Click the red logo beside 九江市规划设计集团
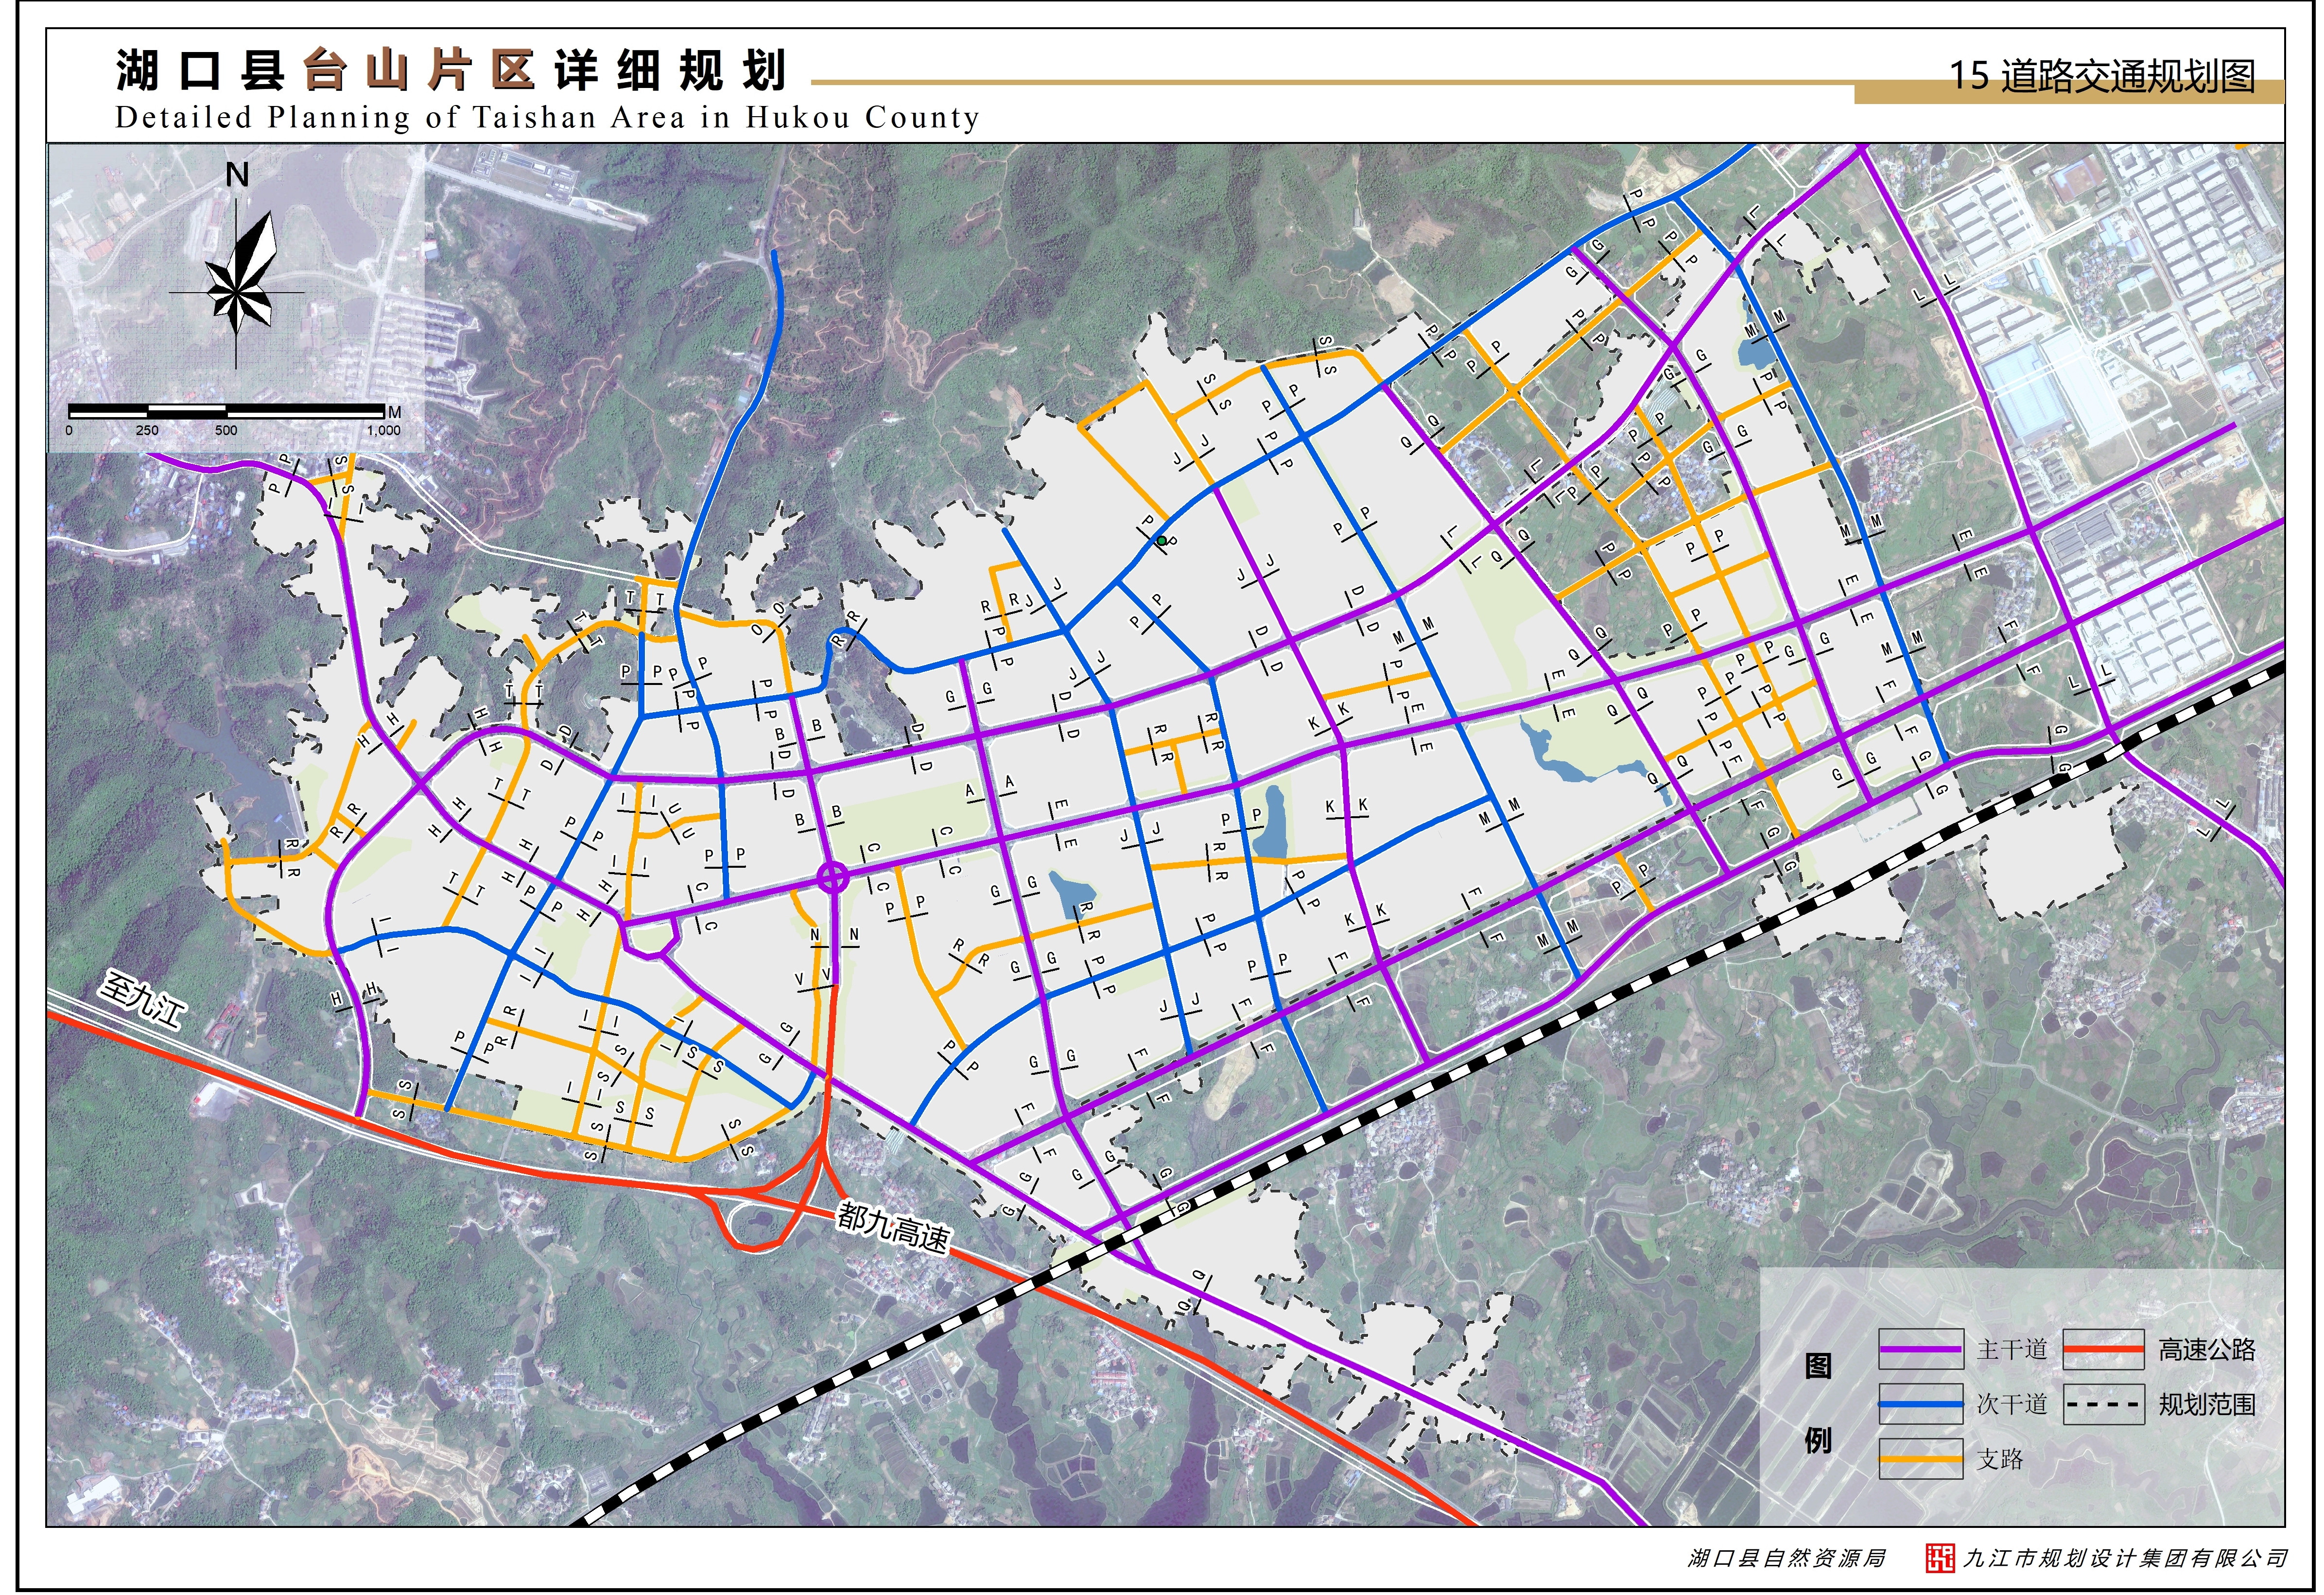 [x=1941, y=1559]
